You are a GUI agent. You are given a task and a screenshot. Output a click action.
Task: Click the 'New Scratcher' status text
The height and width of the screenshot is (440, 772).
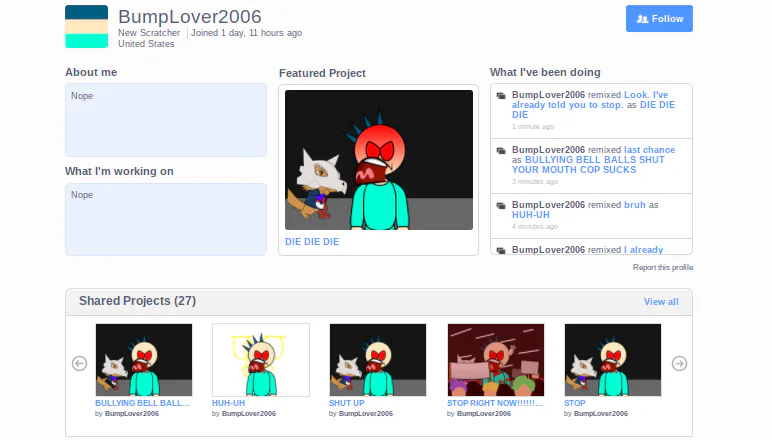149,33
